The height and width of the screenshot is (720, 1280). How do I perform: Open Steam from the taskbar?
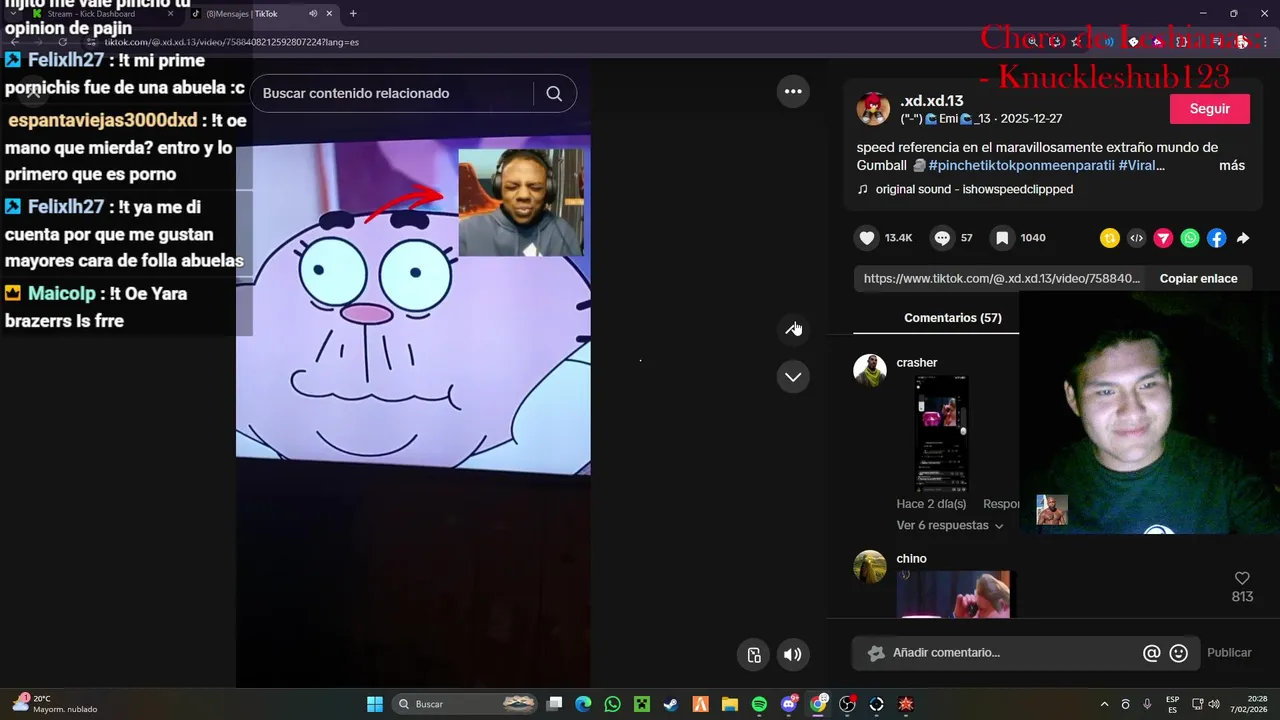pos(671,704)
